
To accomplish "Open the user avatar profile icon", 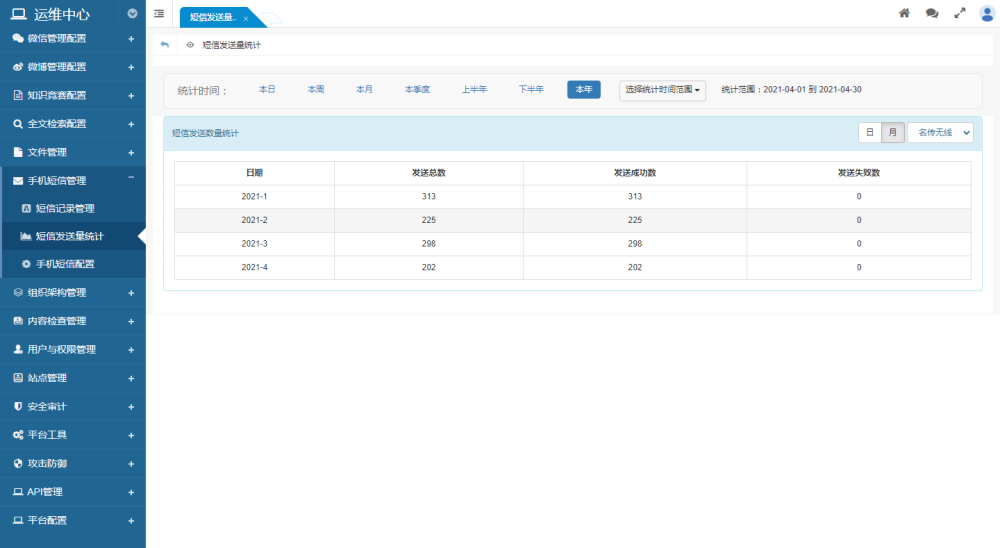I will (x=987, y=13).
